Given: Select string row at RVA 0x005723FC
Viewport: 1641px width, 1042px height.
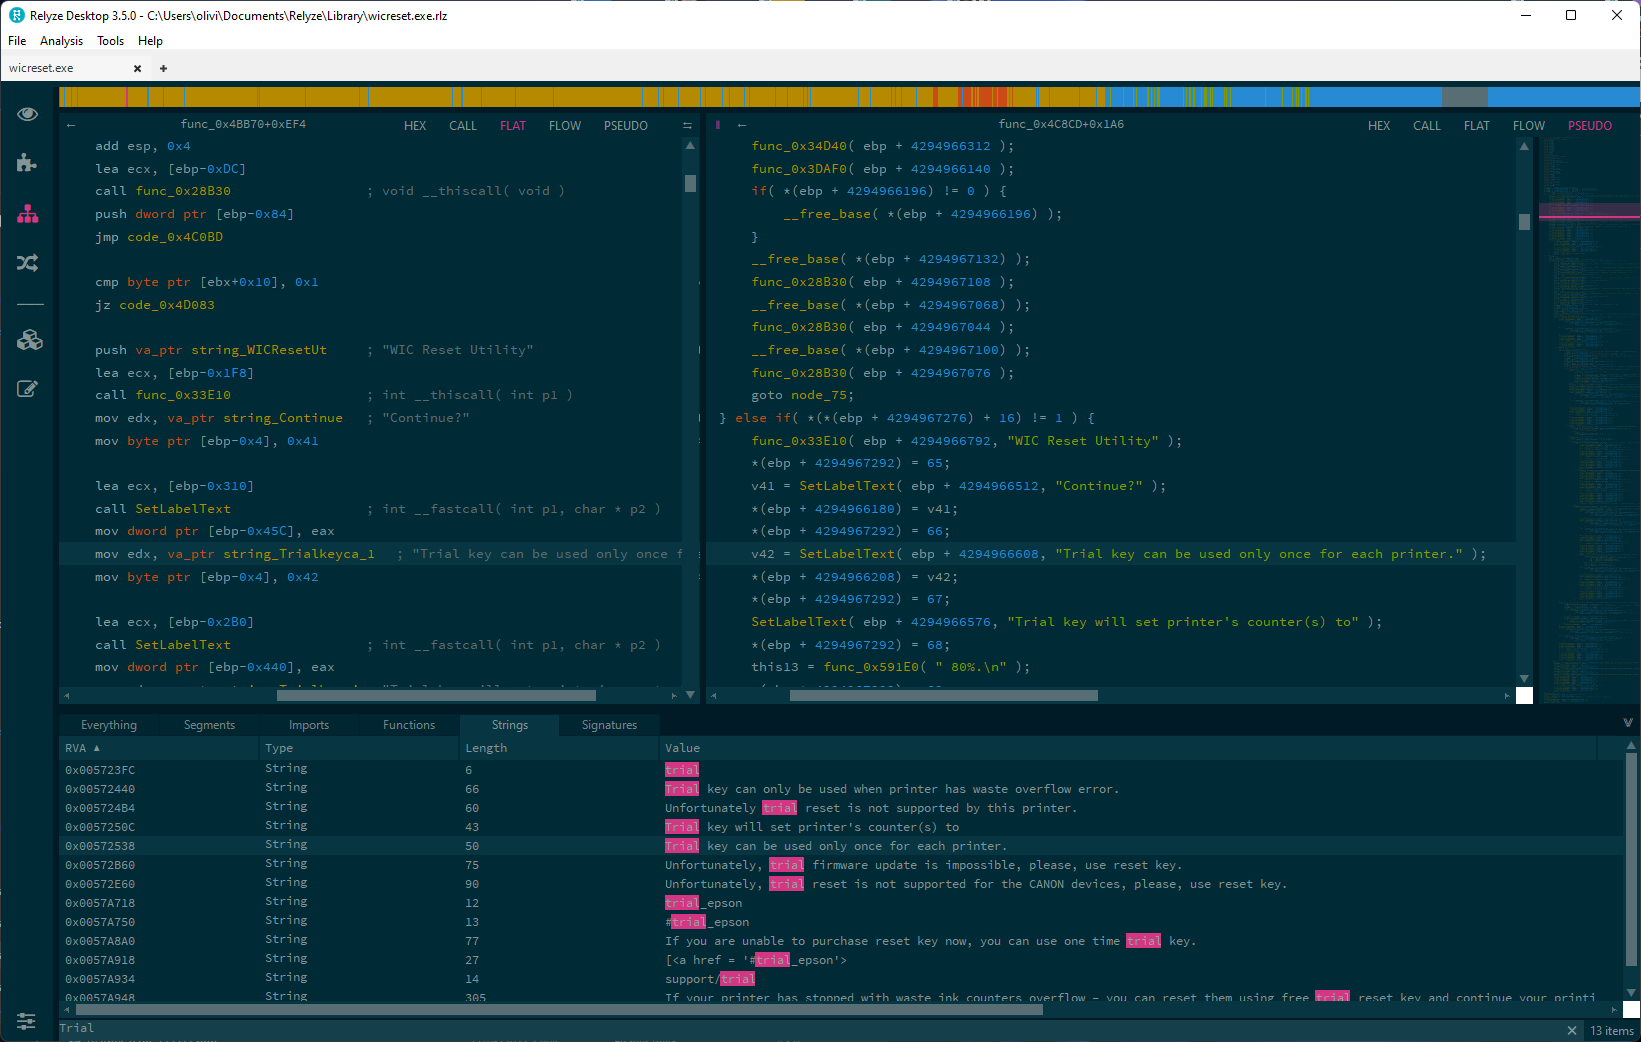Looking at the screenshot, I should pos(842,770).
